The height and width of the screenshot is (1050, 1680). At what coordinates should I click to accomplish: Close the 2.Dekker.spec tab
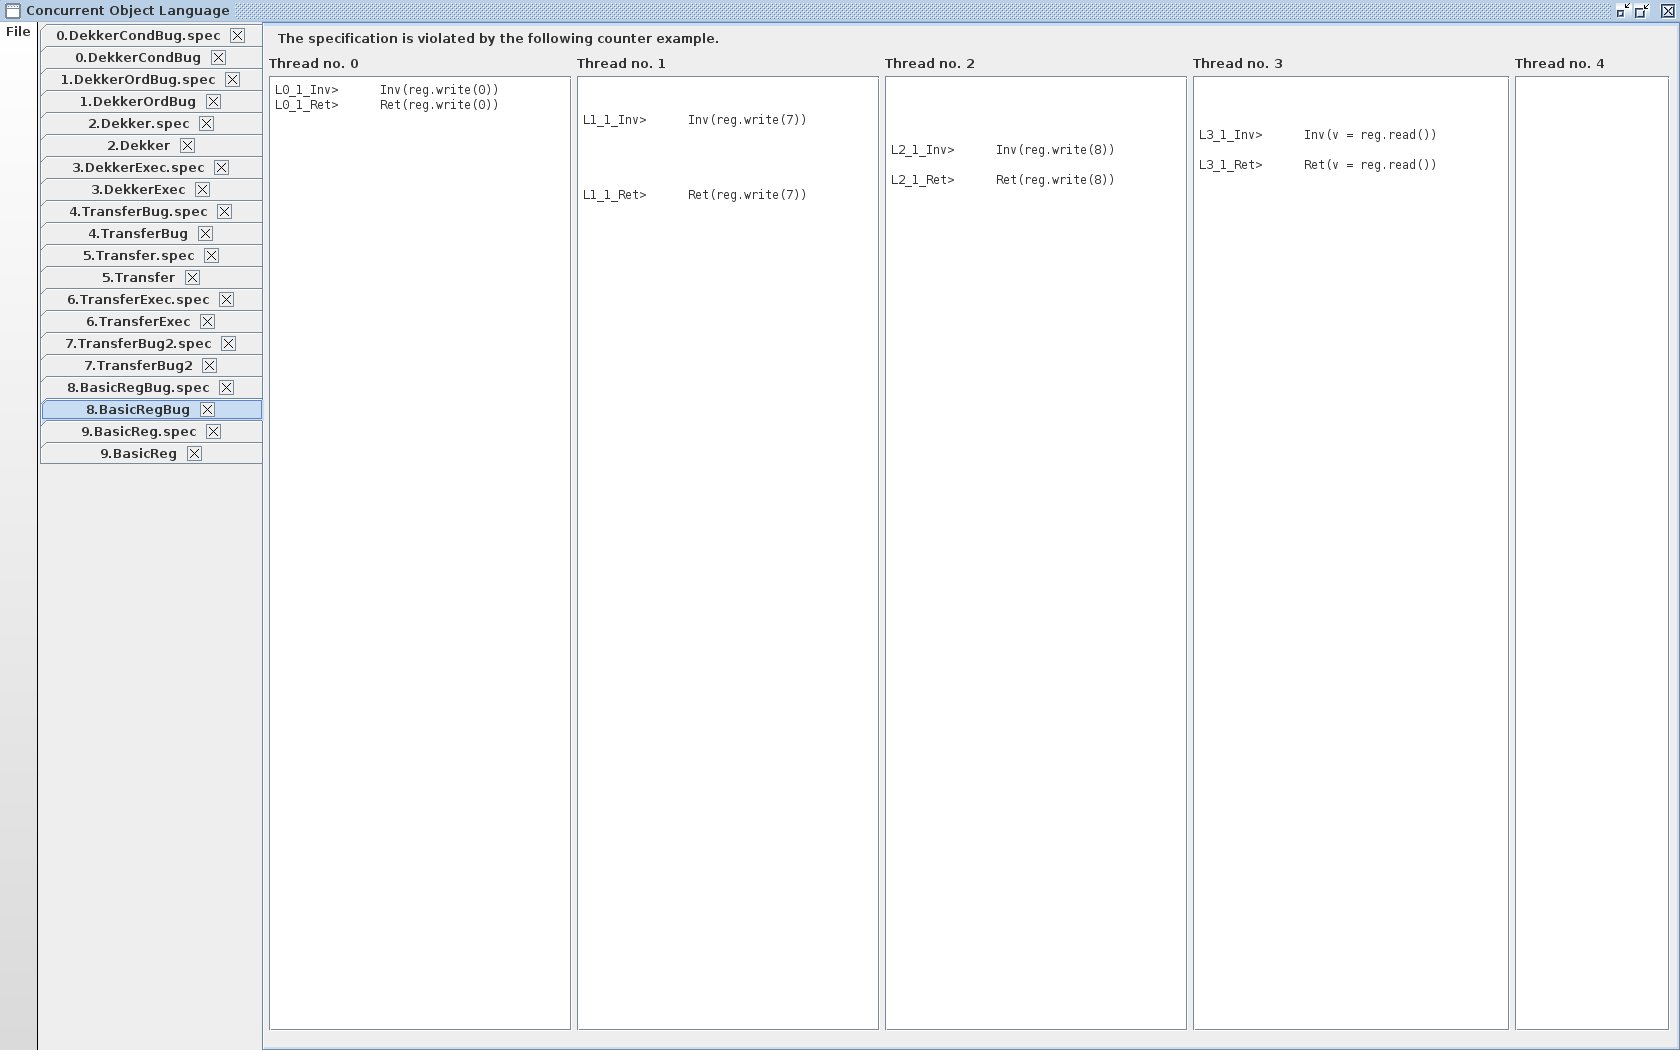pyautogui.click(x=206, y=123)
